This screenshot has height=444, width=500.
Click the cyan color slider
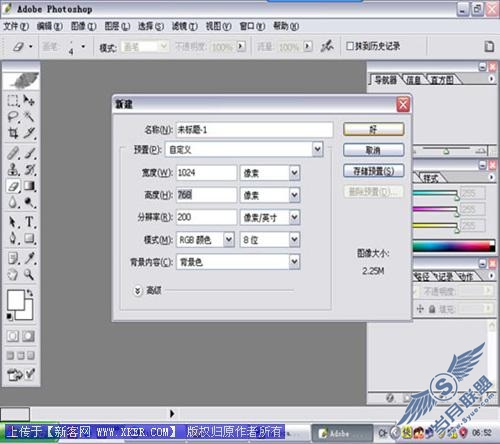click(x=435, y=193)
